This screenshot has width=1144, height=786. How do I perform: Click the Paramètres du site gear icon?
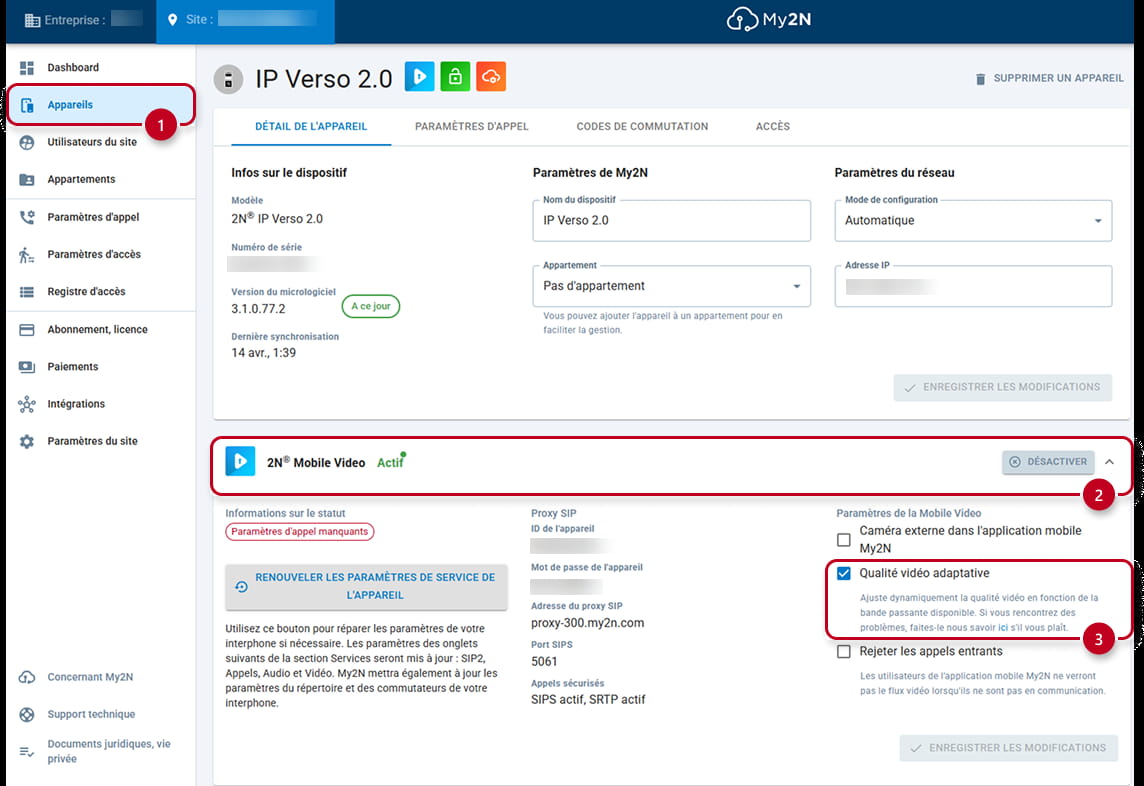pos(27,442)
